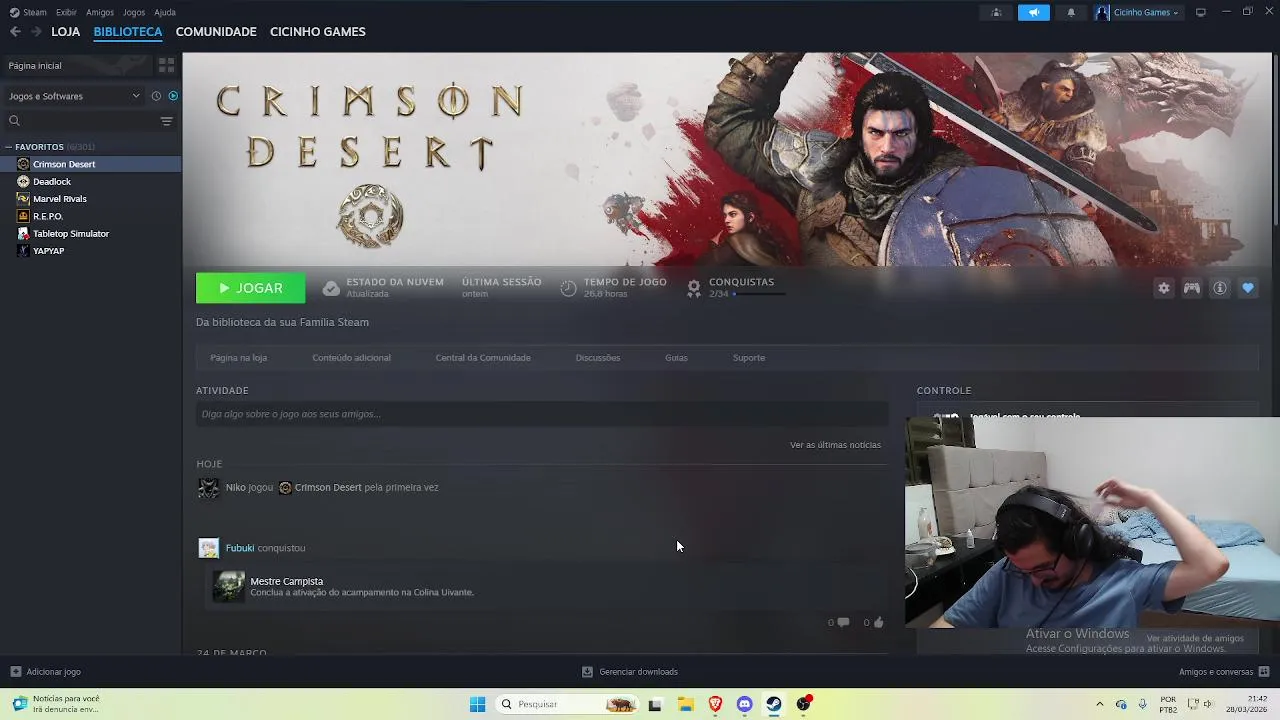Click the Gerenciar downloads icon
The width and height of the screenshot is (1280, 720).
click(587, 672)
